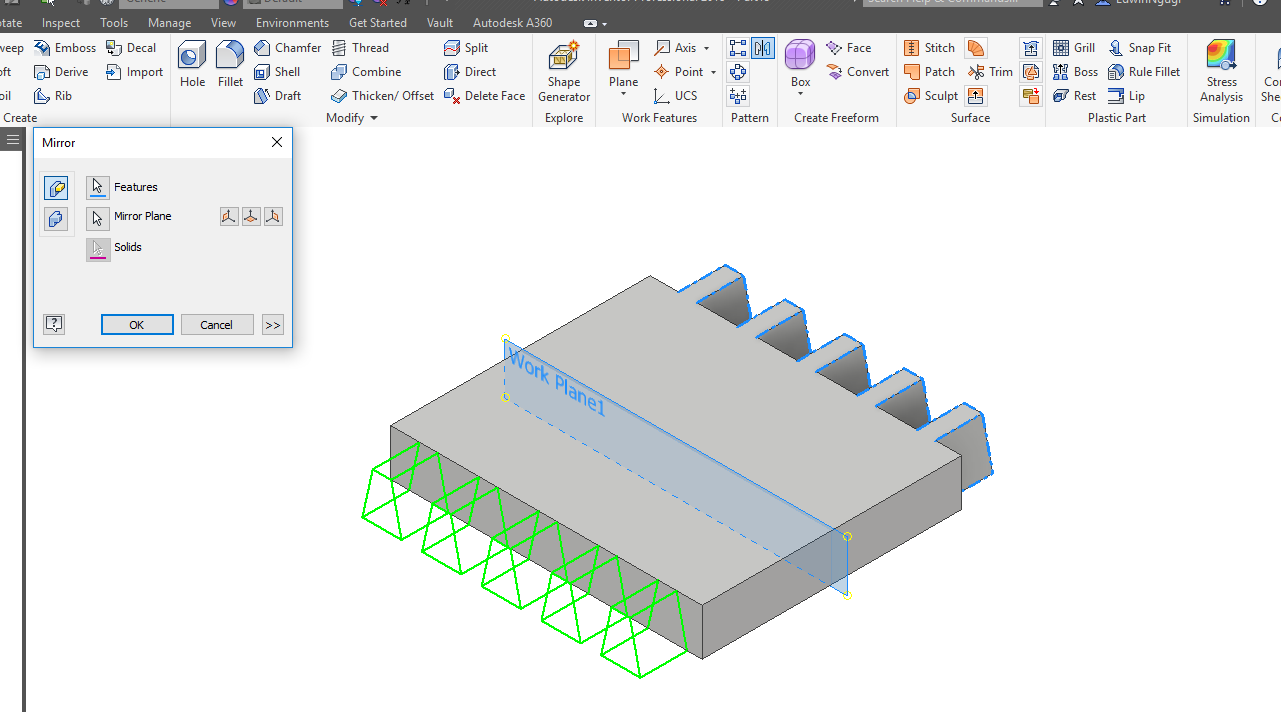Image resolution: width=1281 pixels, height=712 pixels.
Task: Confirm Mirror with OK button
Action: [x=137, y=325]
